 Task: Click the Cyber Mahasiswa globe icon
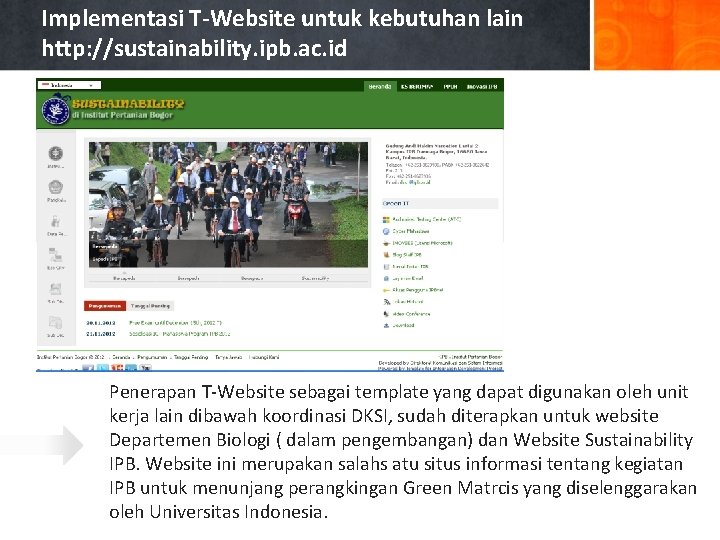(386, 231)
